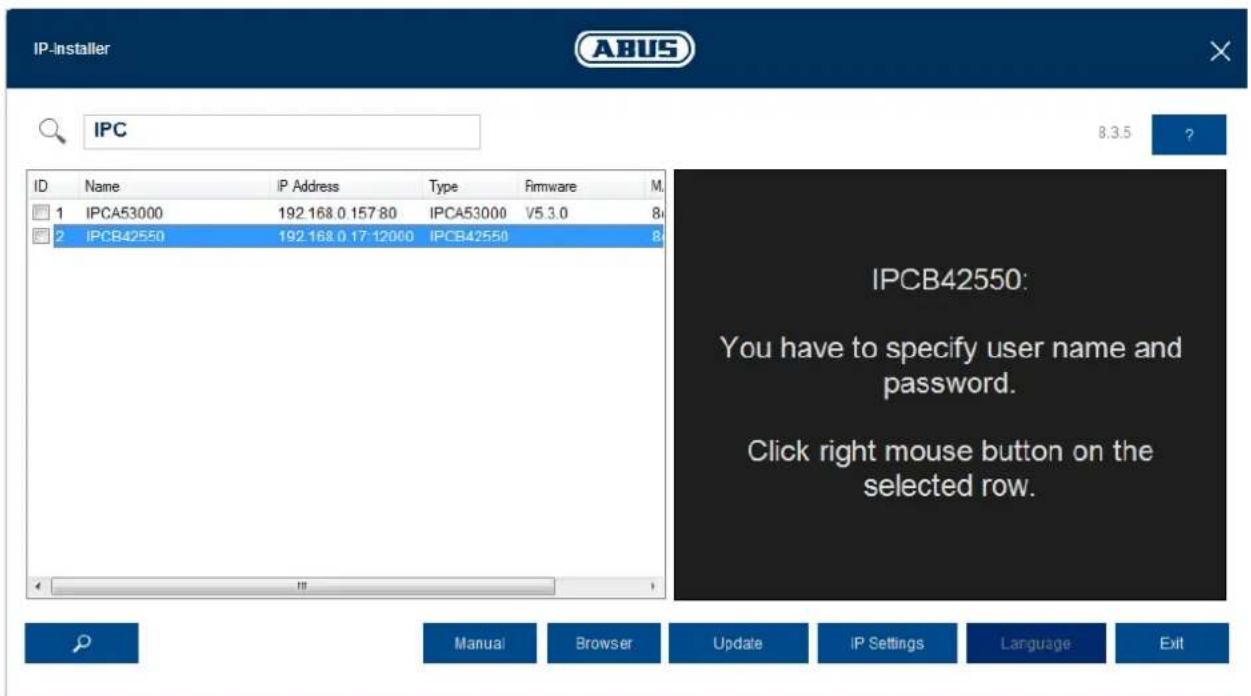
Task: Click firmware value V5.3.0
Action: coord(544,212)
